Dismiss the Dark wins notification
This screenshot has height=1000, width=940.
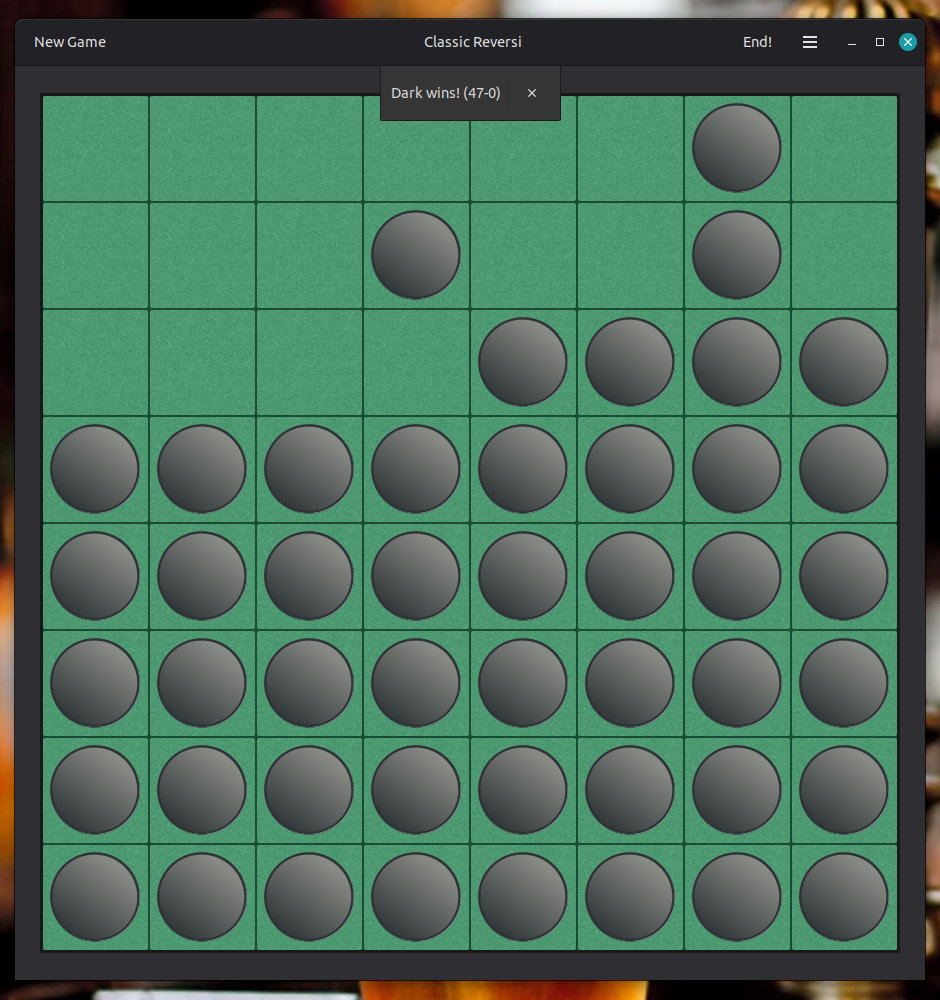531,92
